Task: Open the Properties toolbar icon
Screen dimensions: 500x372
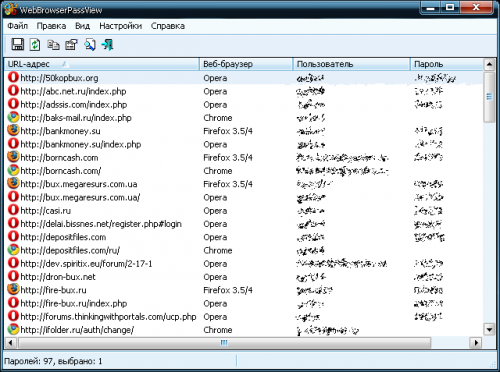Action: coord(71,45)
